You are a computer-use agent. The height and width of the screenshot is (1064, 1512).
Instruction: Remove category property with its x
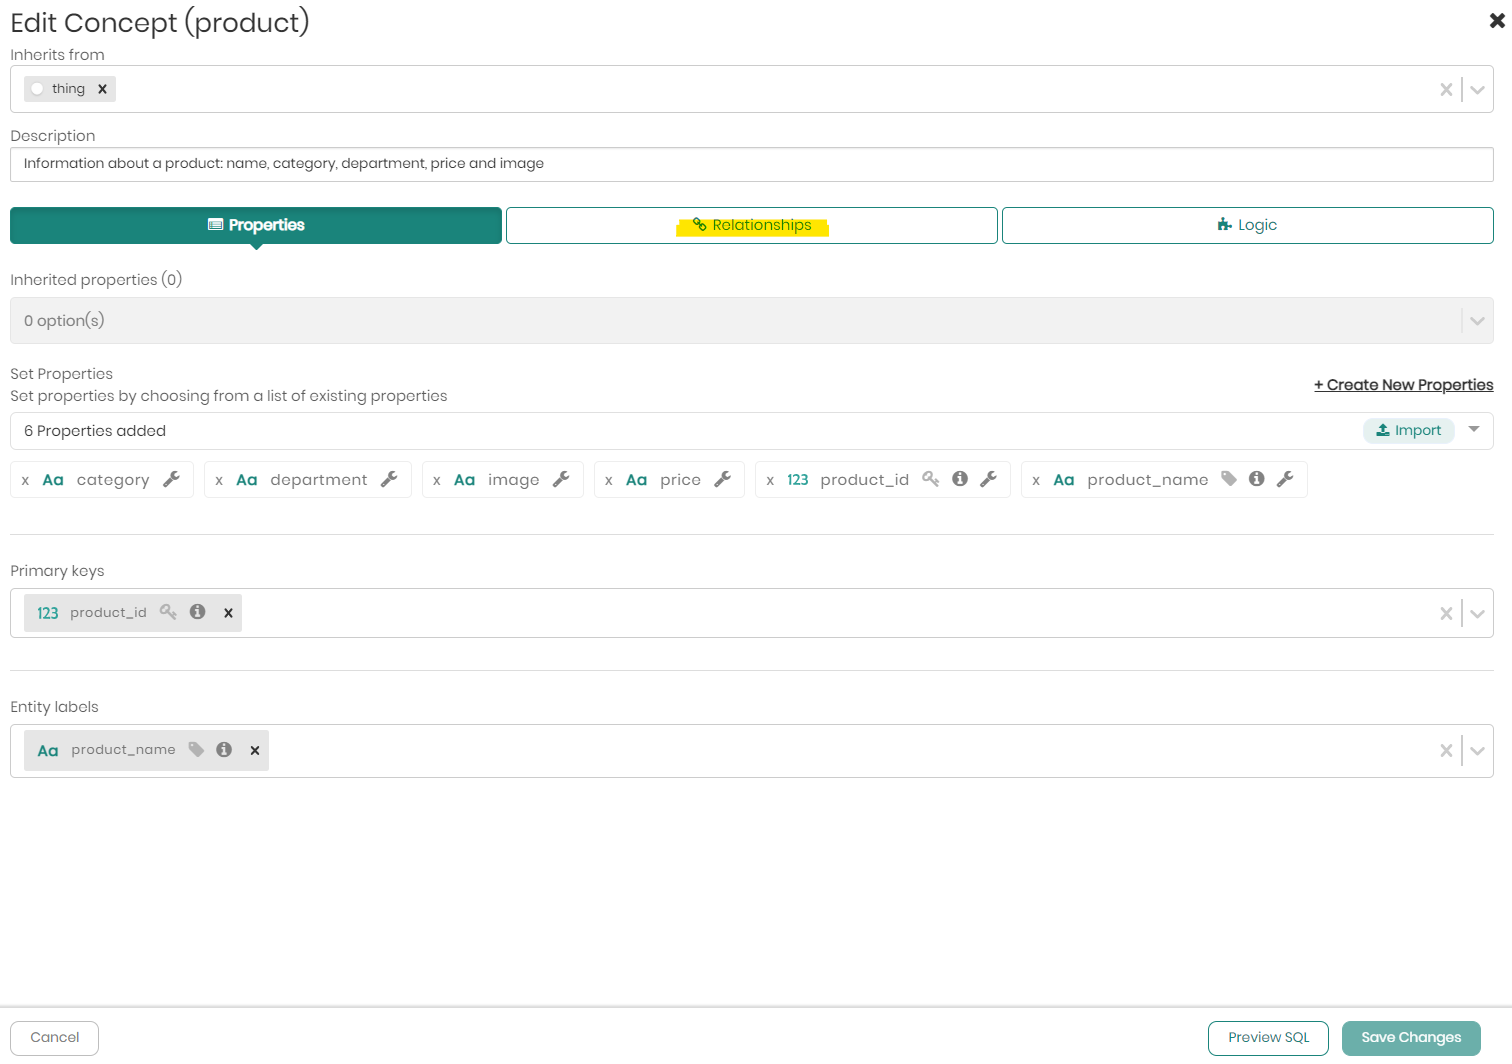(x=25, y=480)
